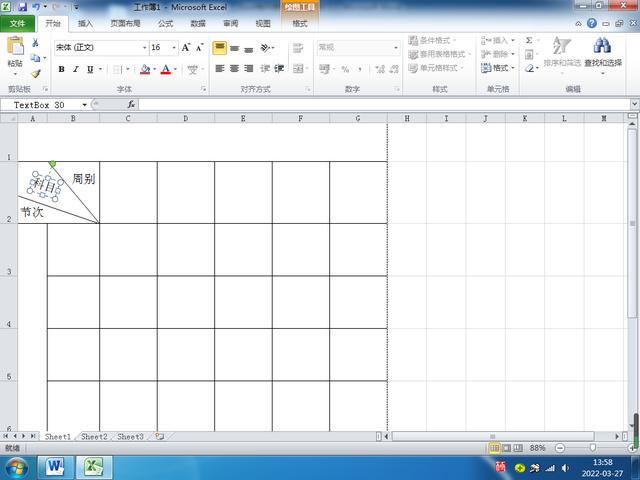Apply Bold formatting

coord(61,69)
